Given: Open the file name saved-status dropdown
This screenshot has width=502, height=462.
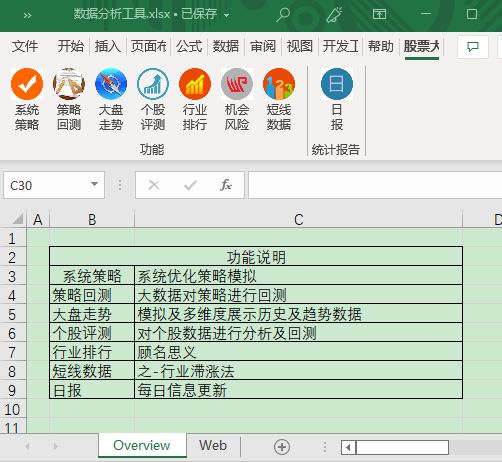Looking at the screenshot, I should point(226,15).
